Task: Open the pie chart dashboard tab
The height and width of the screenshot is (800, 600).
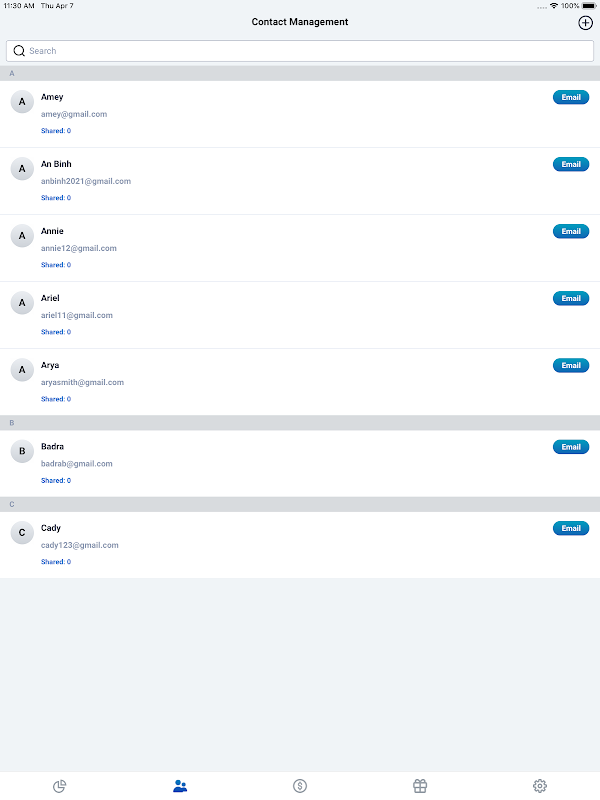Action: point(60,786)
